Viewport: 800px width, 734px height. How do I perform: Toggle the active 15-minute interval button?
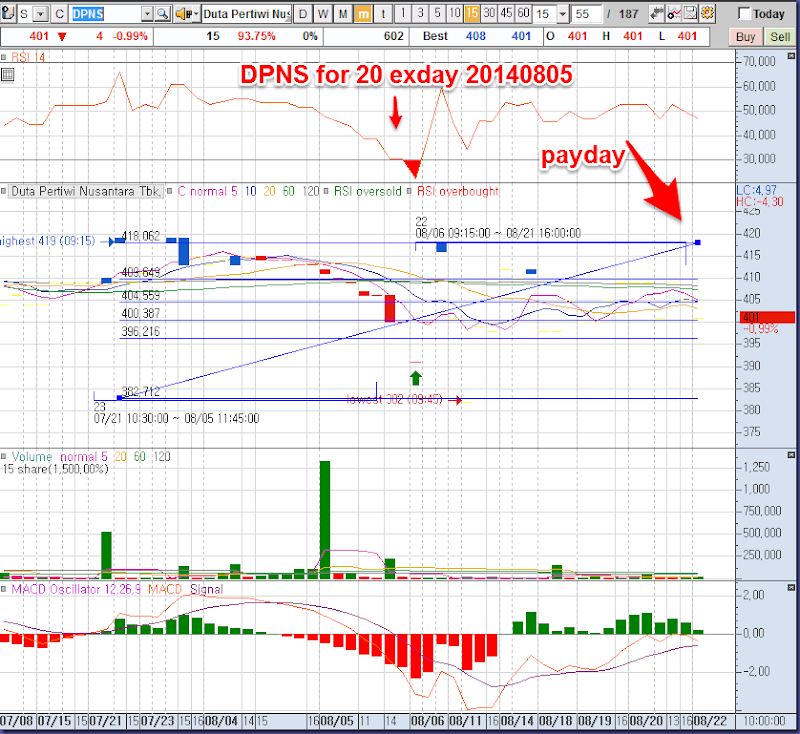(x=471, y=14)
